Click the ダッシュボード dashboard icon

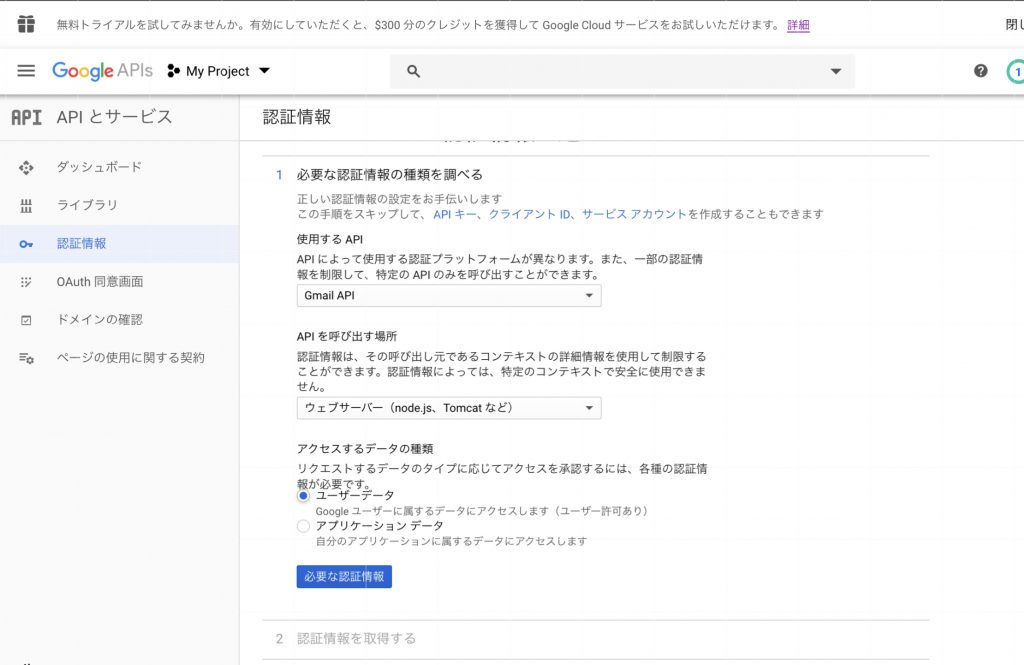click(26, 168)
